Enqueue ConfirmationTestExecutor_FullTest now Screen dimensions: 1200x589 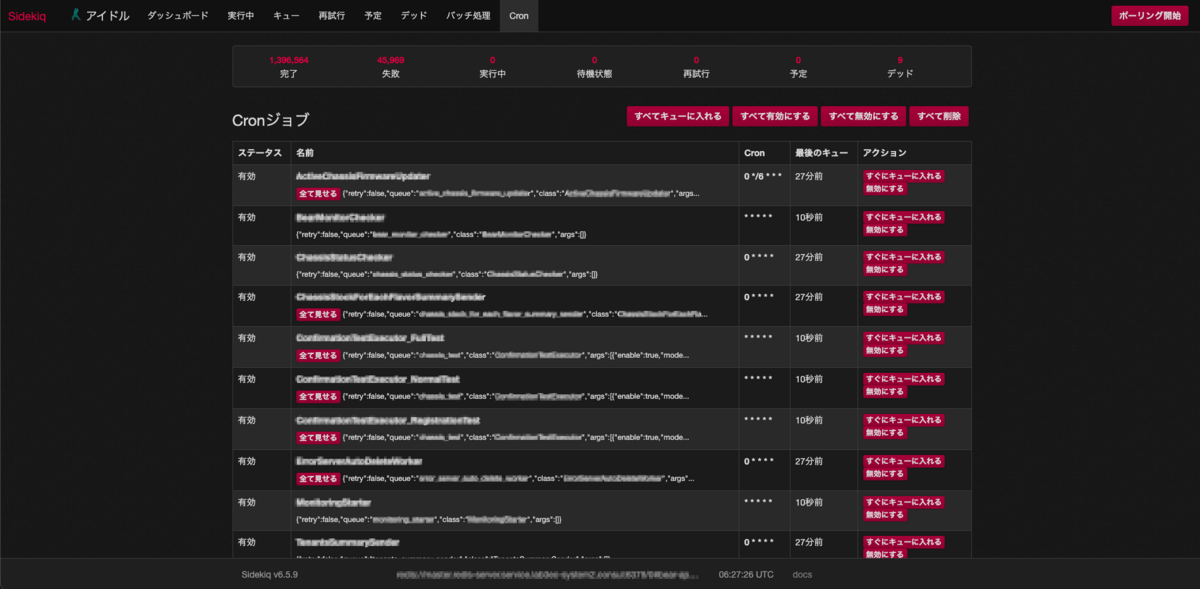coord(904,337)
